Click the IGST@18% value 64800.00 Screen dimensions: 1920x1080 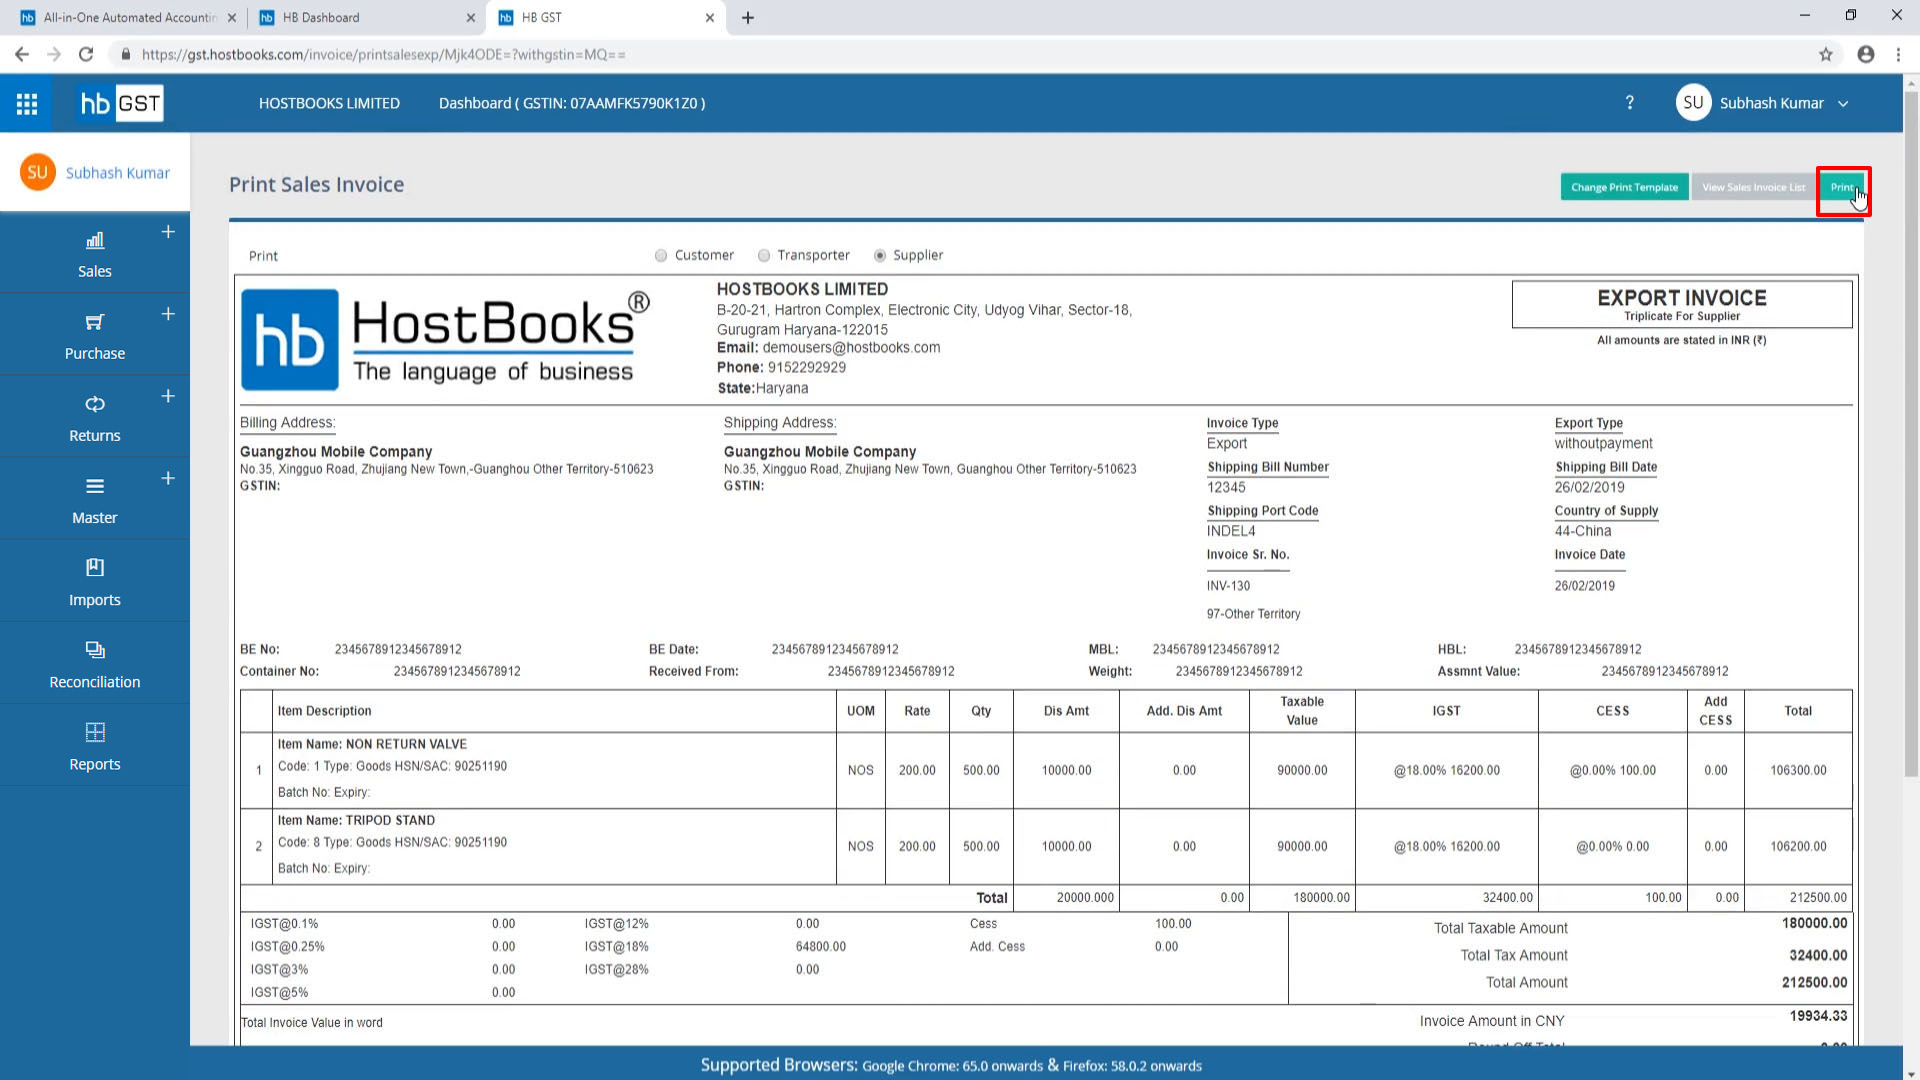(x=821, y=946)
